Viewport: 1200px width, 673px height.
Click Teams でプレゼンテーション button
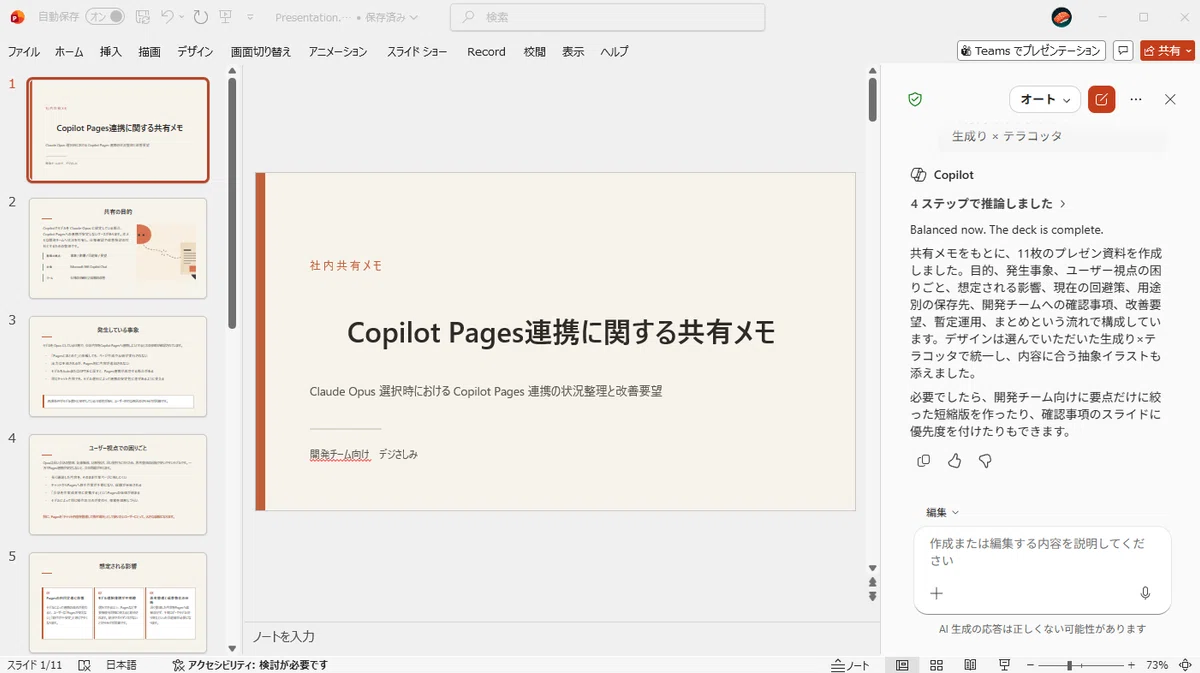[1031, 51]
